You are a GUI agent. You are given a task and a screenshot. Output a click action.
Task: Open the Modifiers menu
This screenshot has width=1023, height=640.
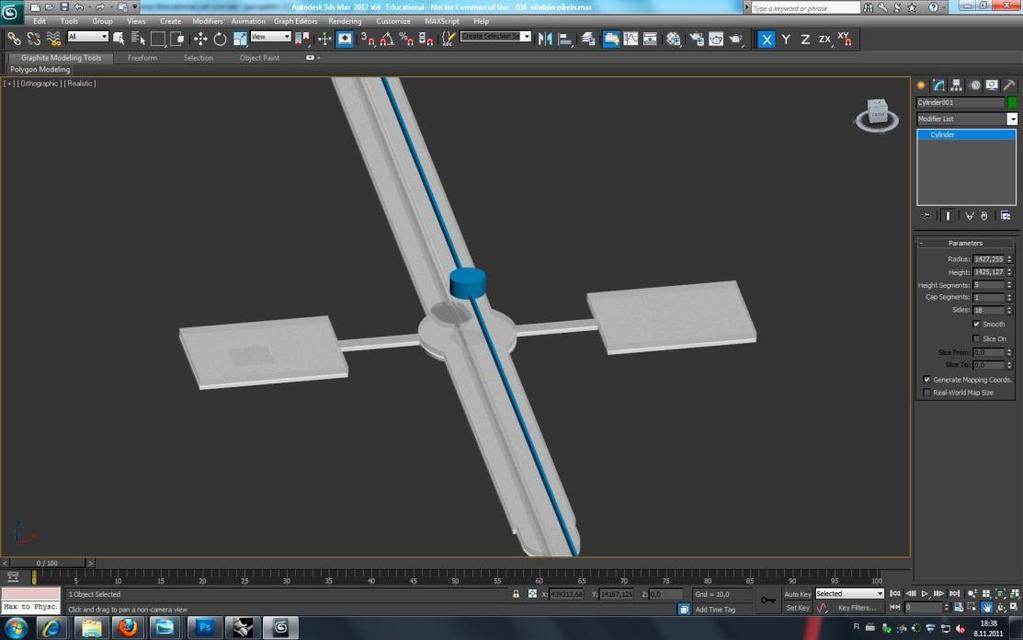click(207, 22)
